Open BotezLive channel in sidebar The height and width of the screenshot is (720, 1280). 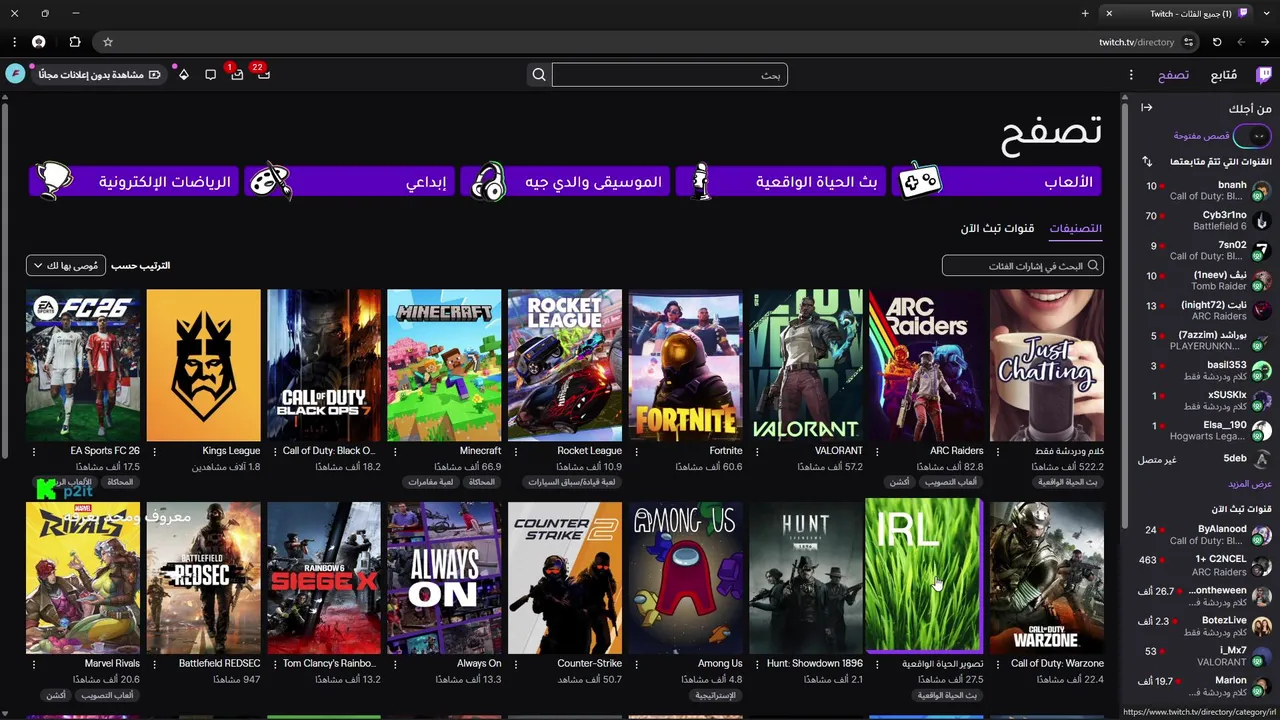1205,626
